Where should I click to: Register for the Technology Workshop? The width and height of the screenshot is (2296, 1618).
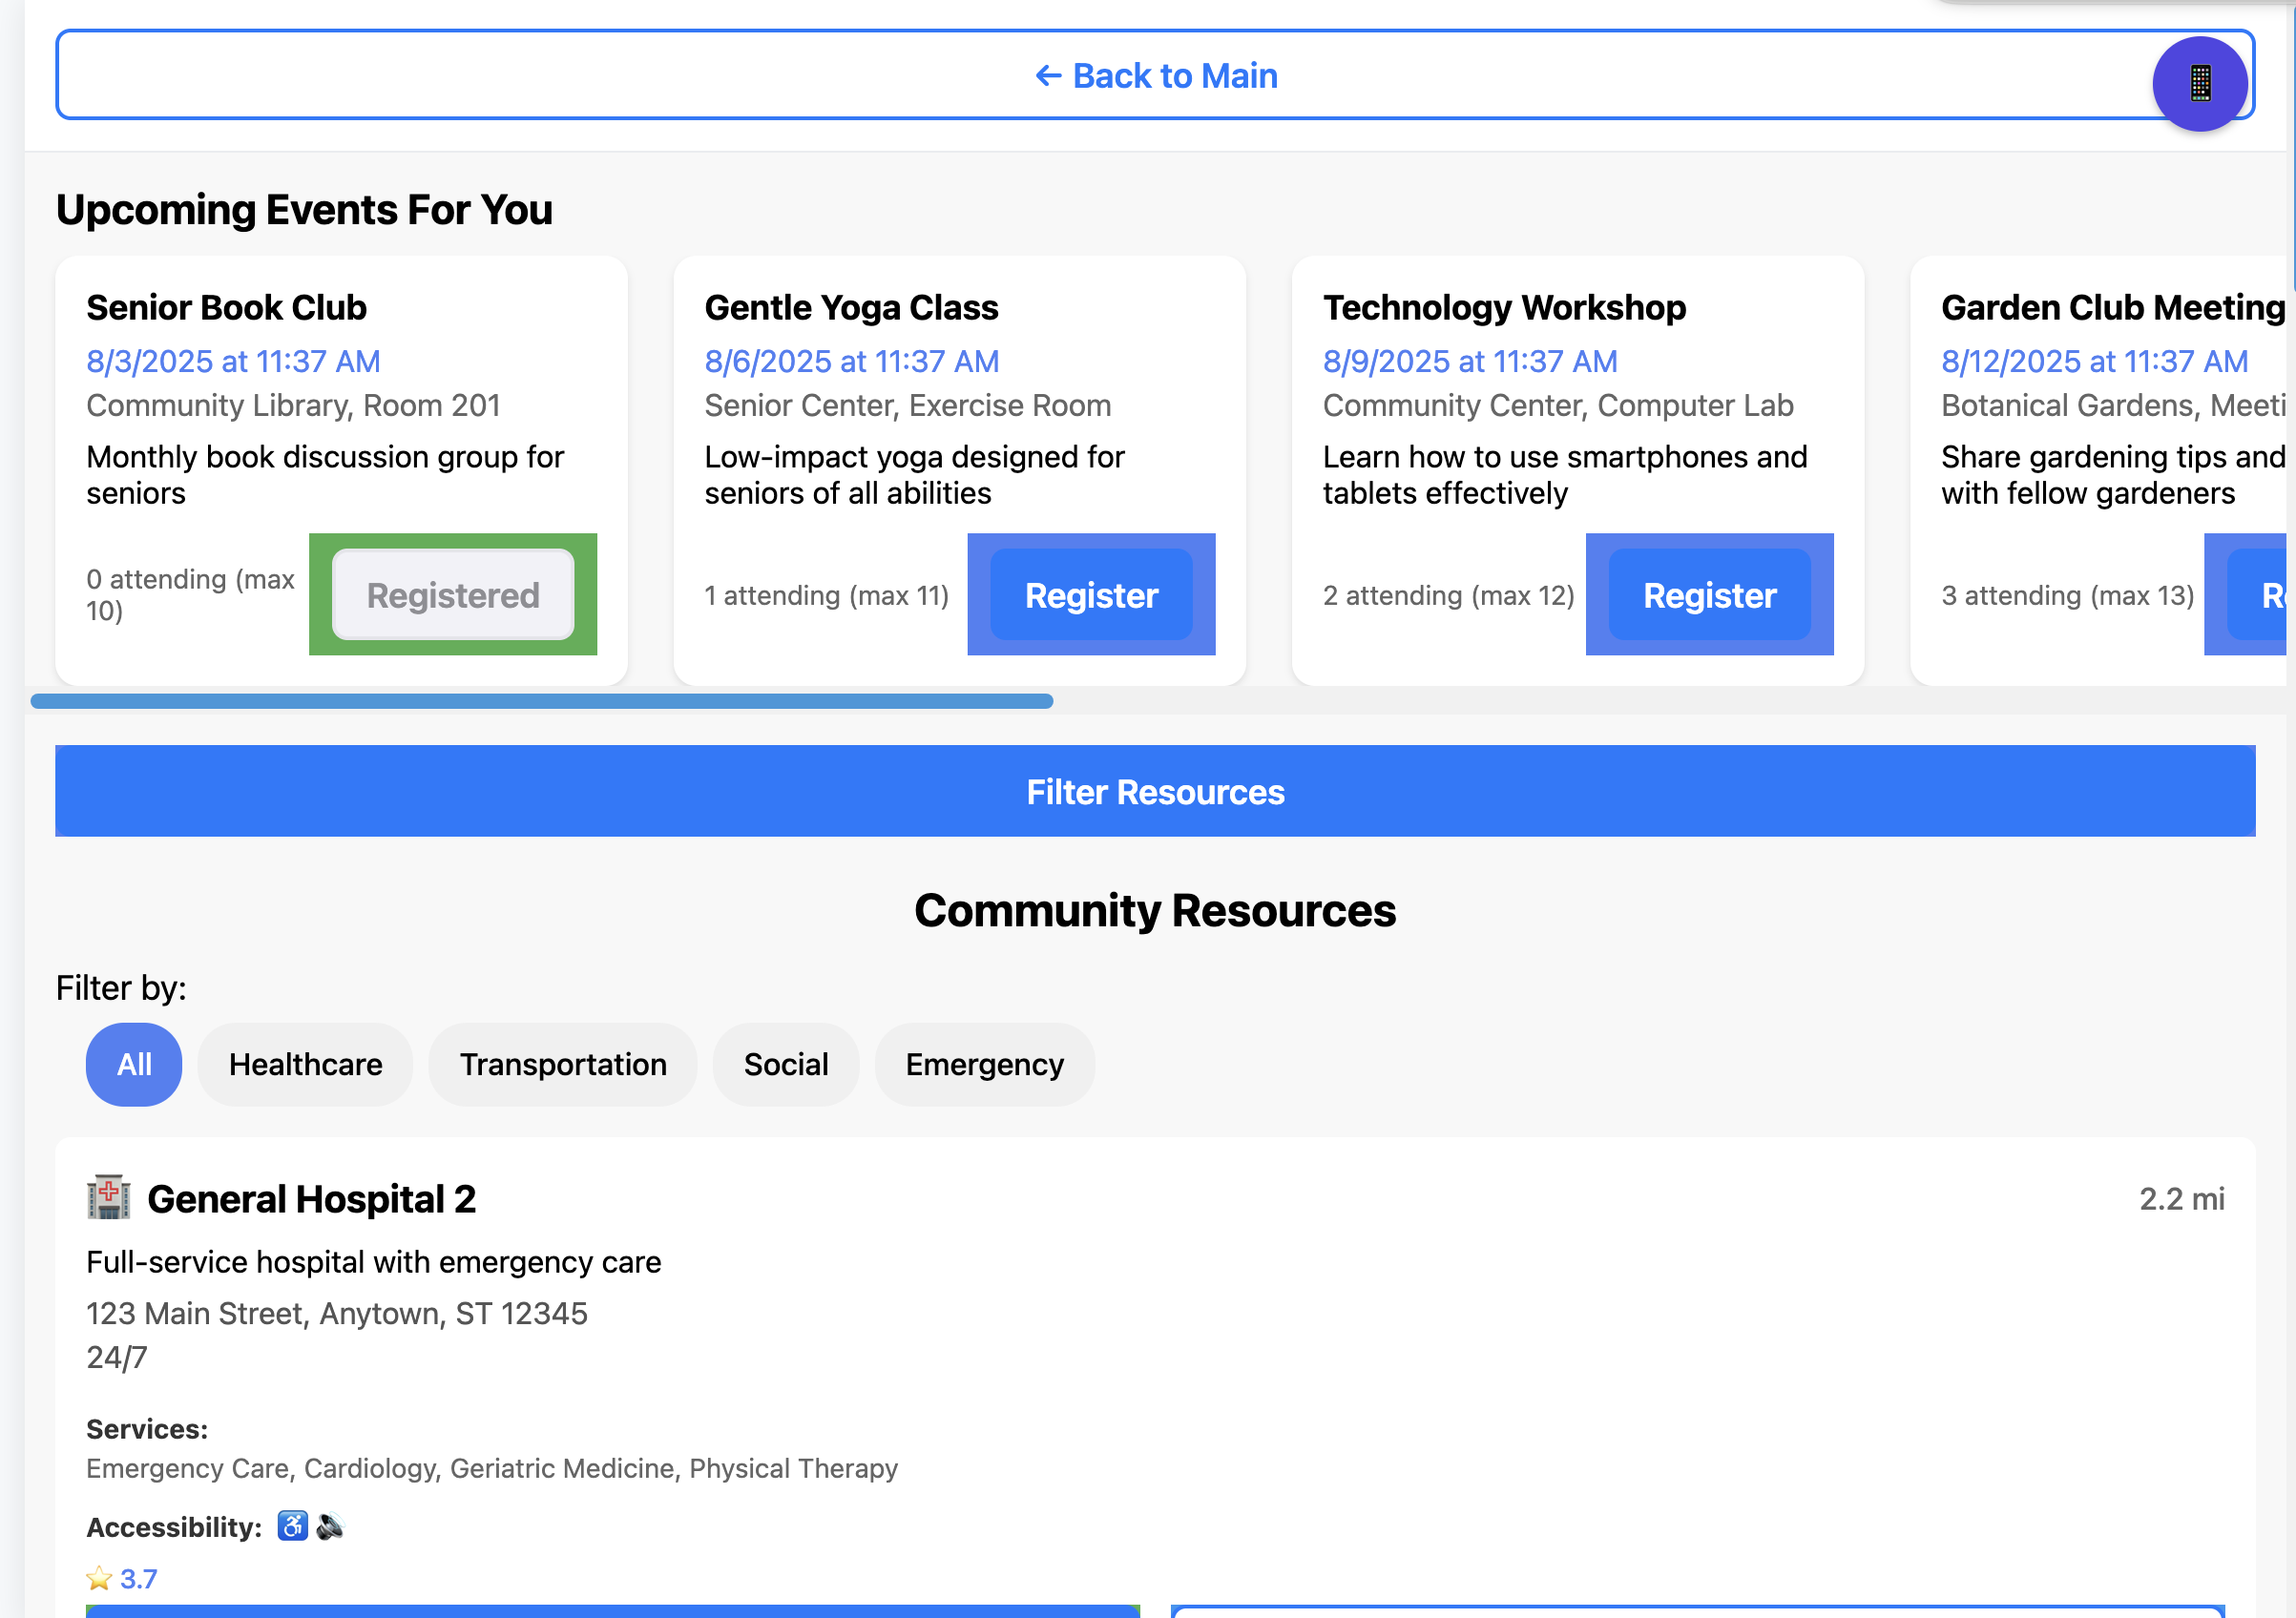pyautogui.click(x=1709, y=595)
